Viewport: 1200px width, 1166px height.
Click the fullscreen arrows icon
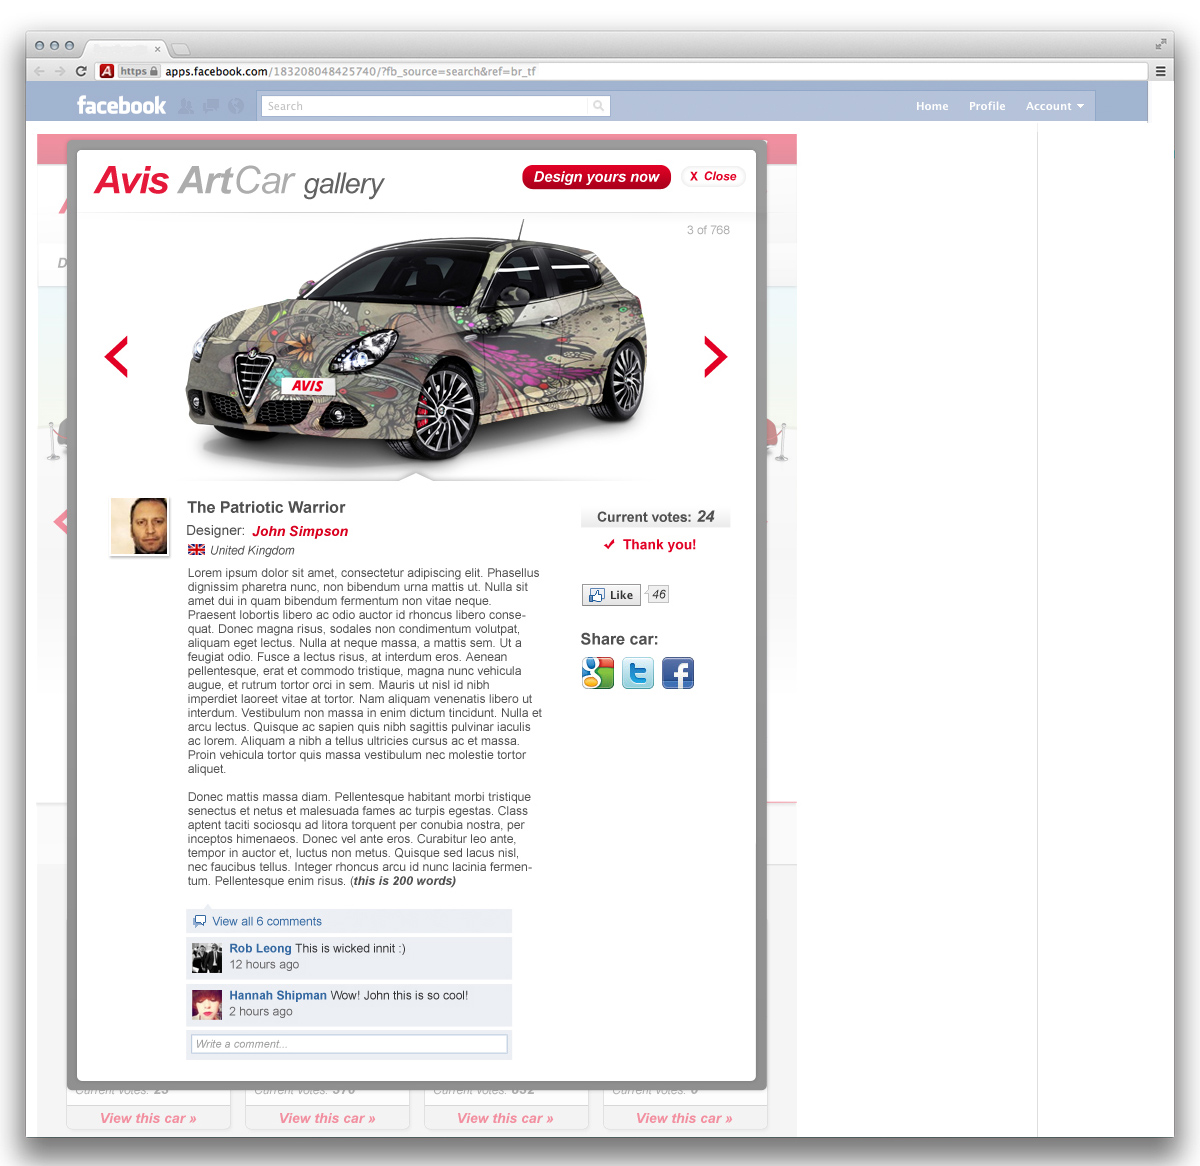[1161, 44]
